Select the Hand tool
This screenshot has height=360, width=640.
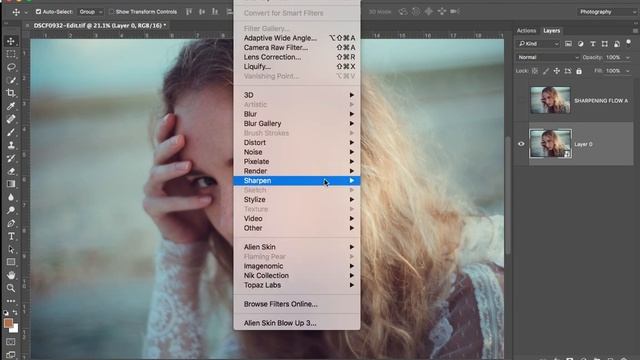click(x=11, y=275)
